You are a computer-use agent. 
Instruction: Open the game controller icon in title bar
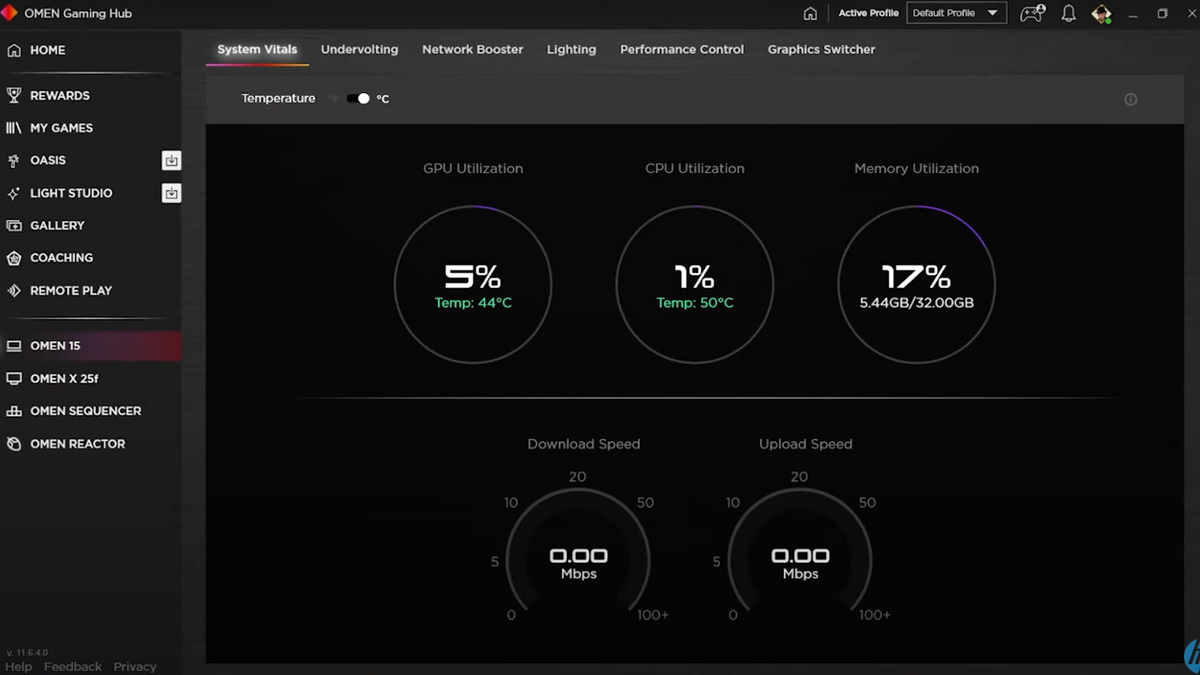click(1031, 14)
